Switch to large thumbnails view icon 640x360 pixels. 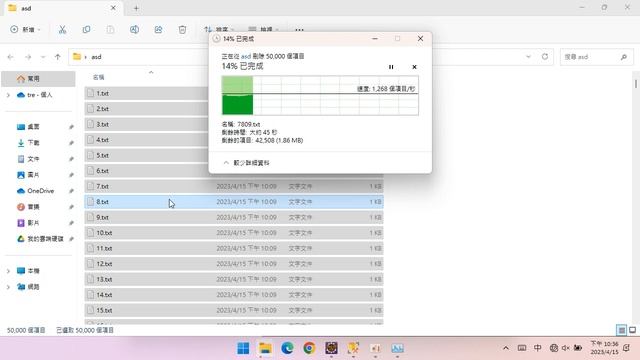coord(633,330)
